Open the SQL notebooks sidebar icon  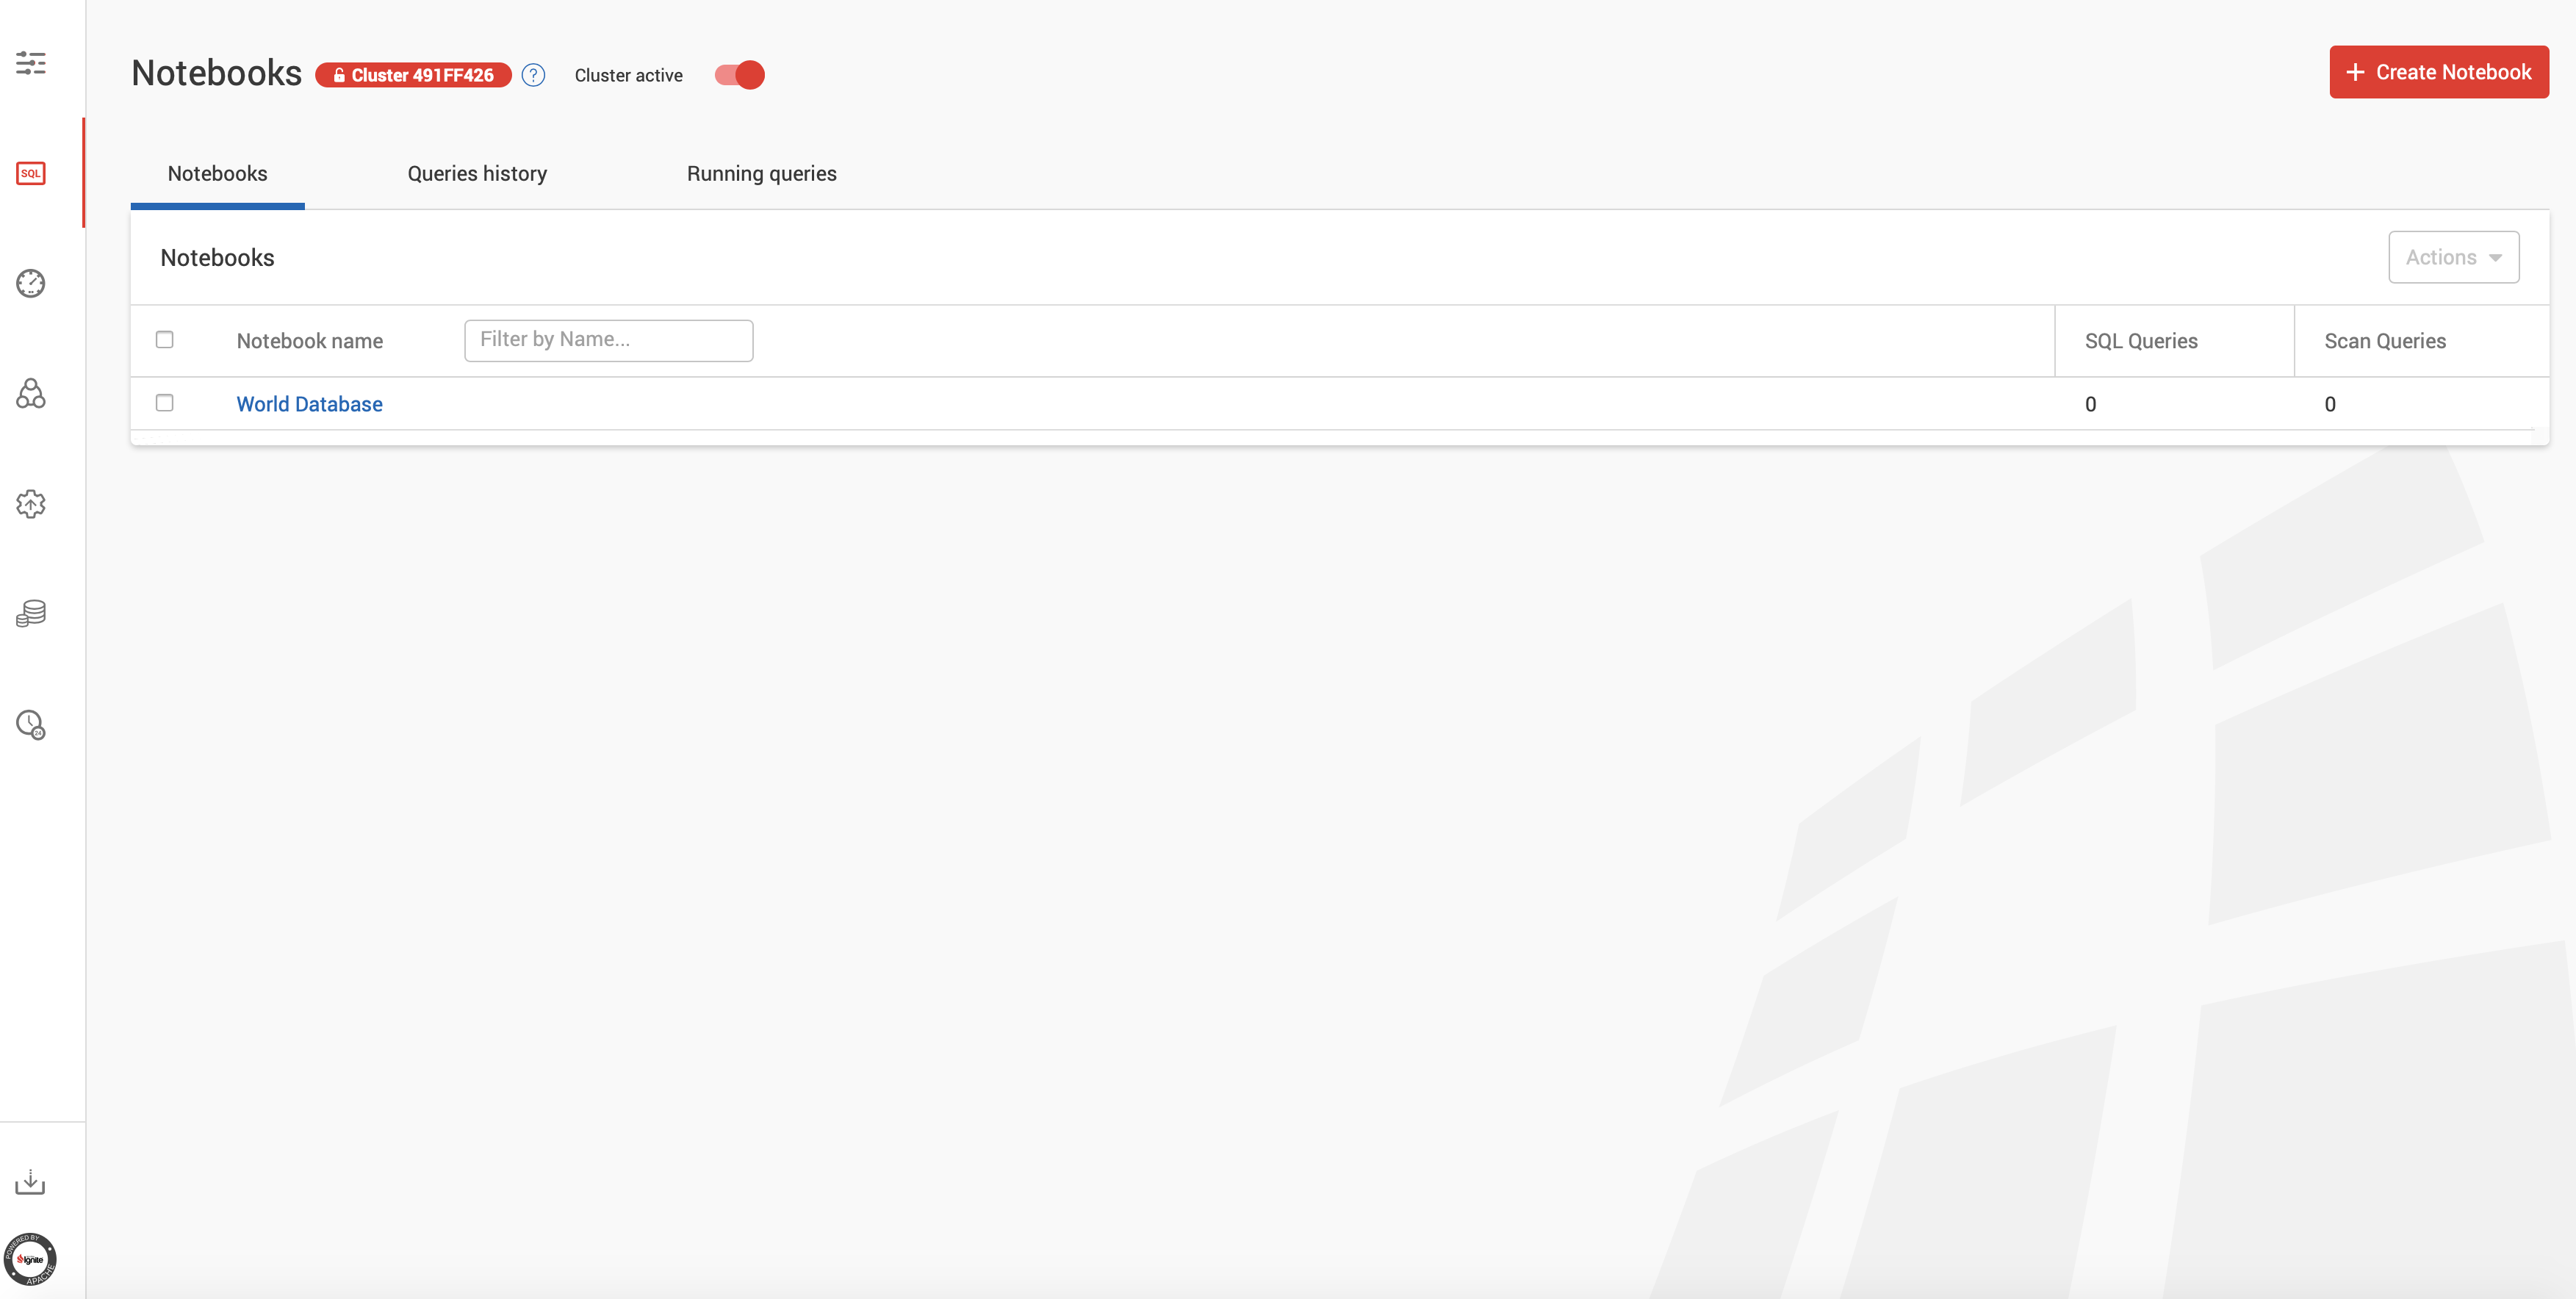point(31,173)
